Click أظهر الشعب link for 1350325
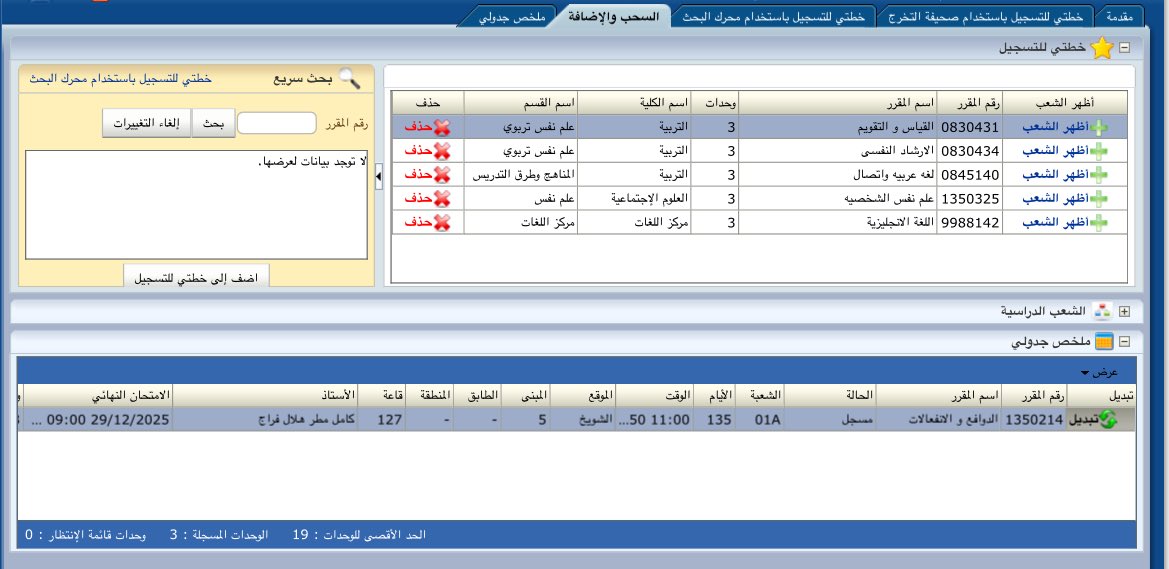The image size is (1169, 569). (x=1056, y=199)
